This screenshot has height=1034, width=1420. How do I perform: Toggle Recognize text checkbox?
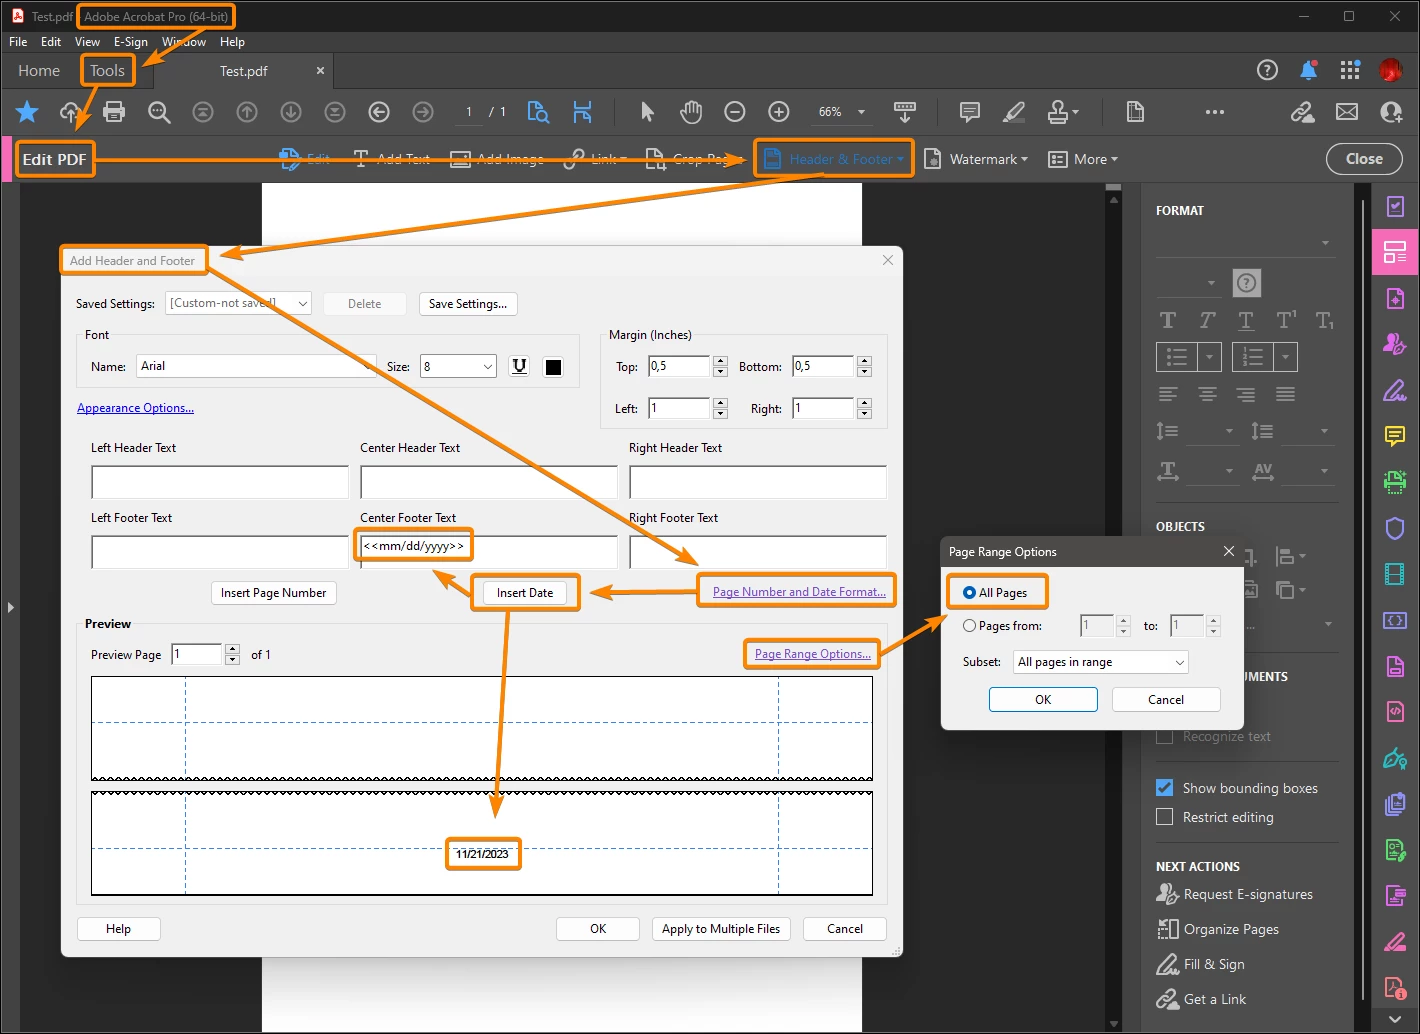click(1164, 736)
